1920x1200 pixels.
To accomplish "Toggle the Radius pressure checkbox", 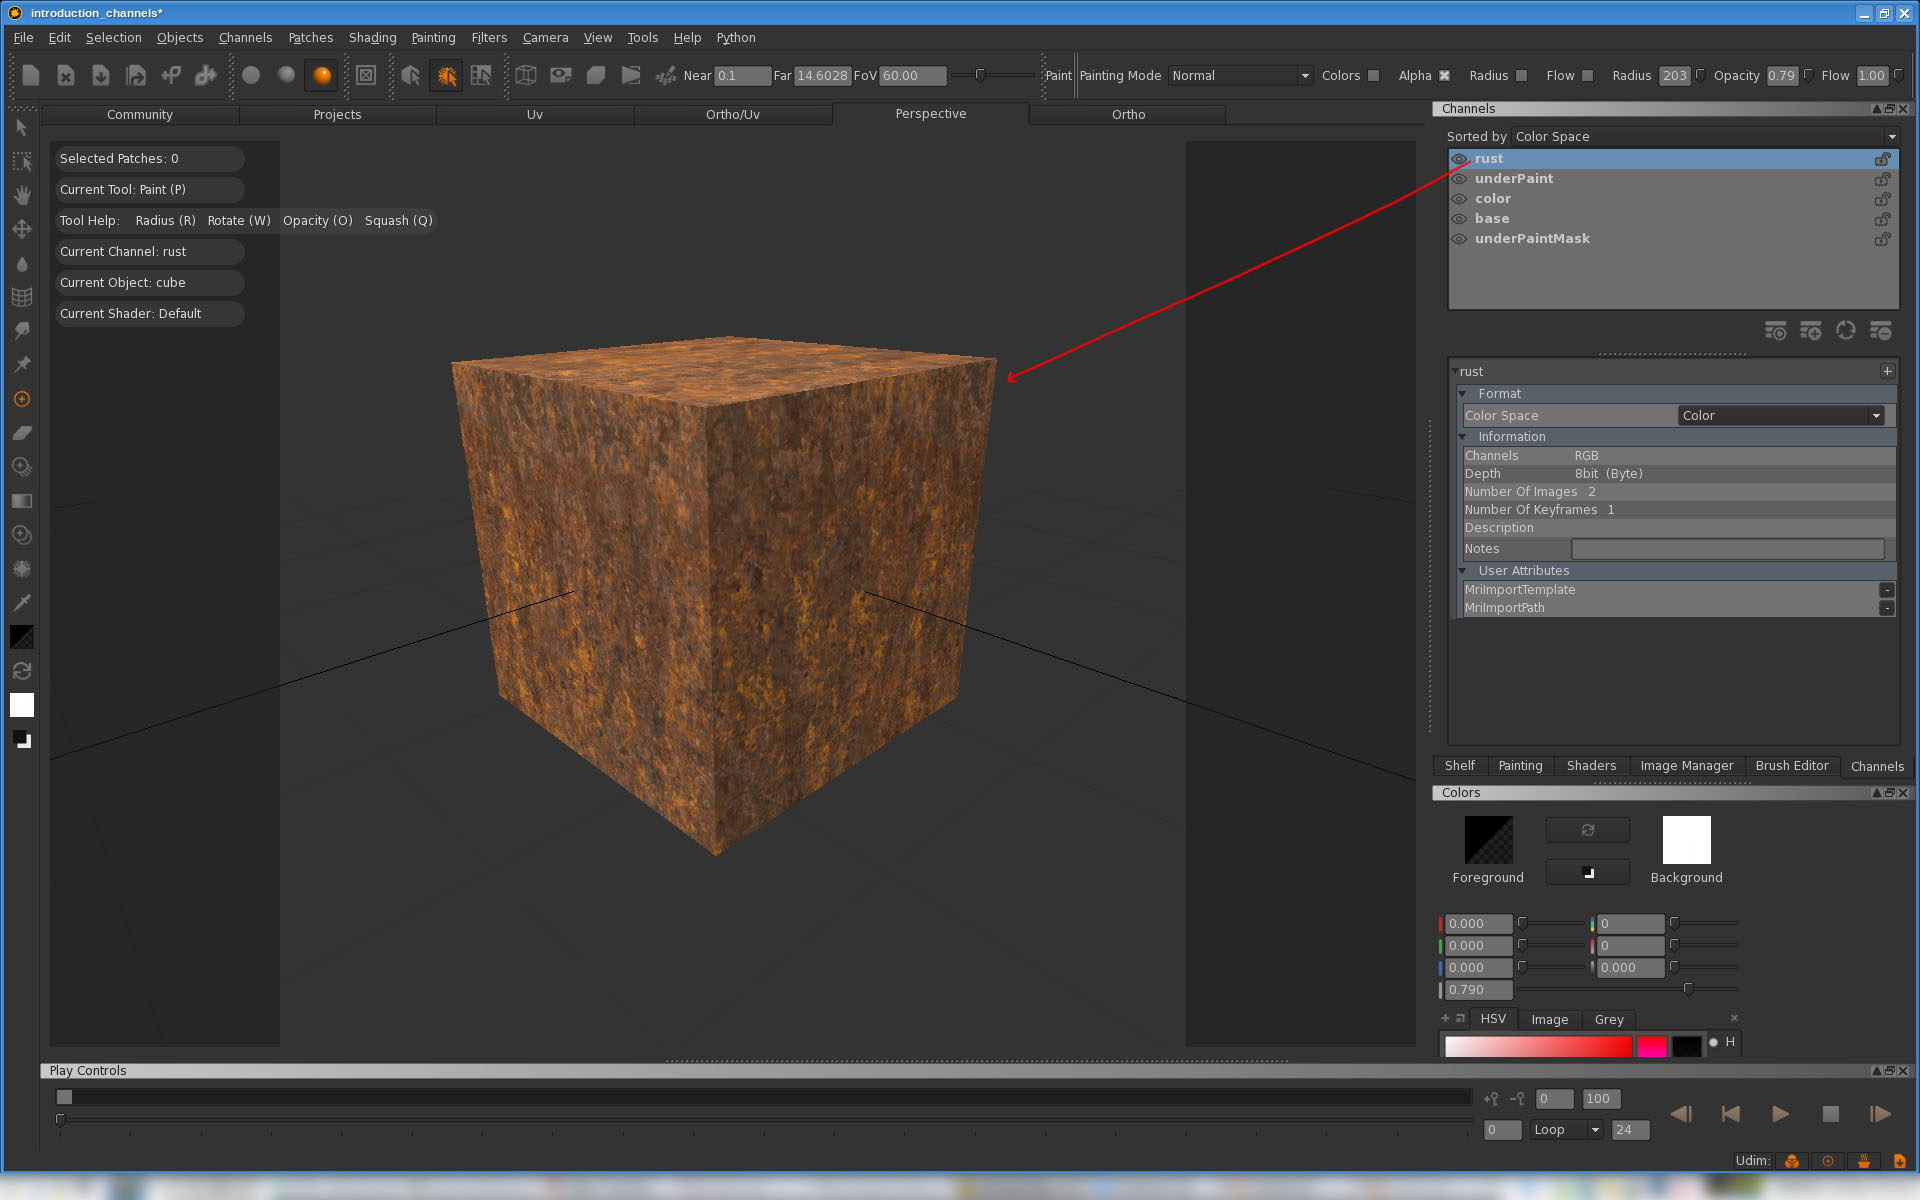I will coord(1522,76).
